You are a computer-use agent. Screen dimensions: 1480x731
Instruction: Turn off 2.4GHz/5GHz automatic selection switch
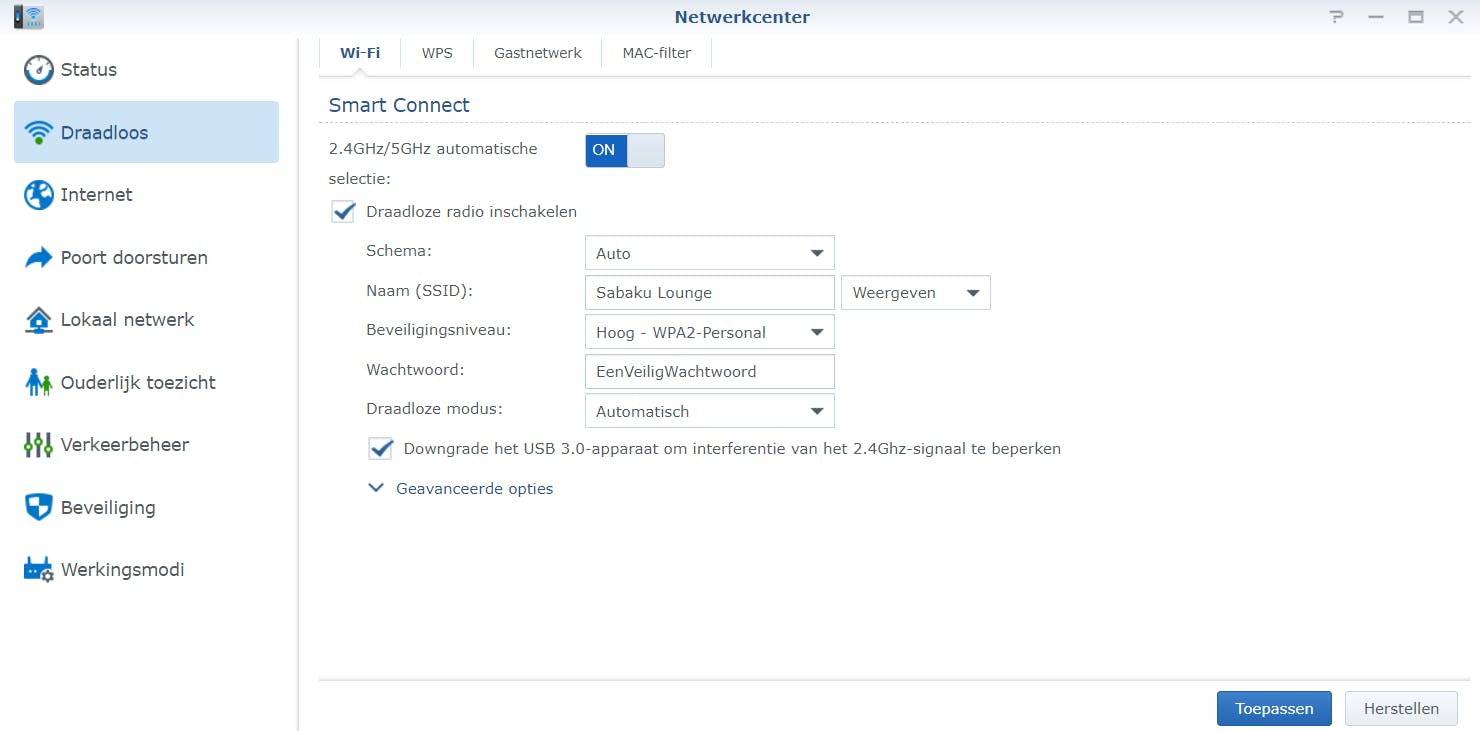(624, 150)
